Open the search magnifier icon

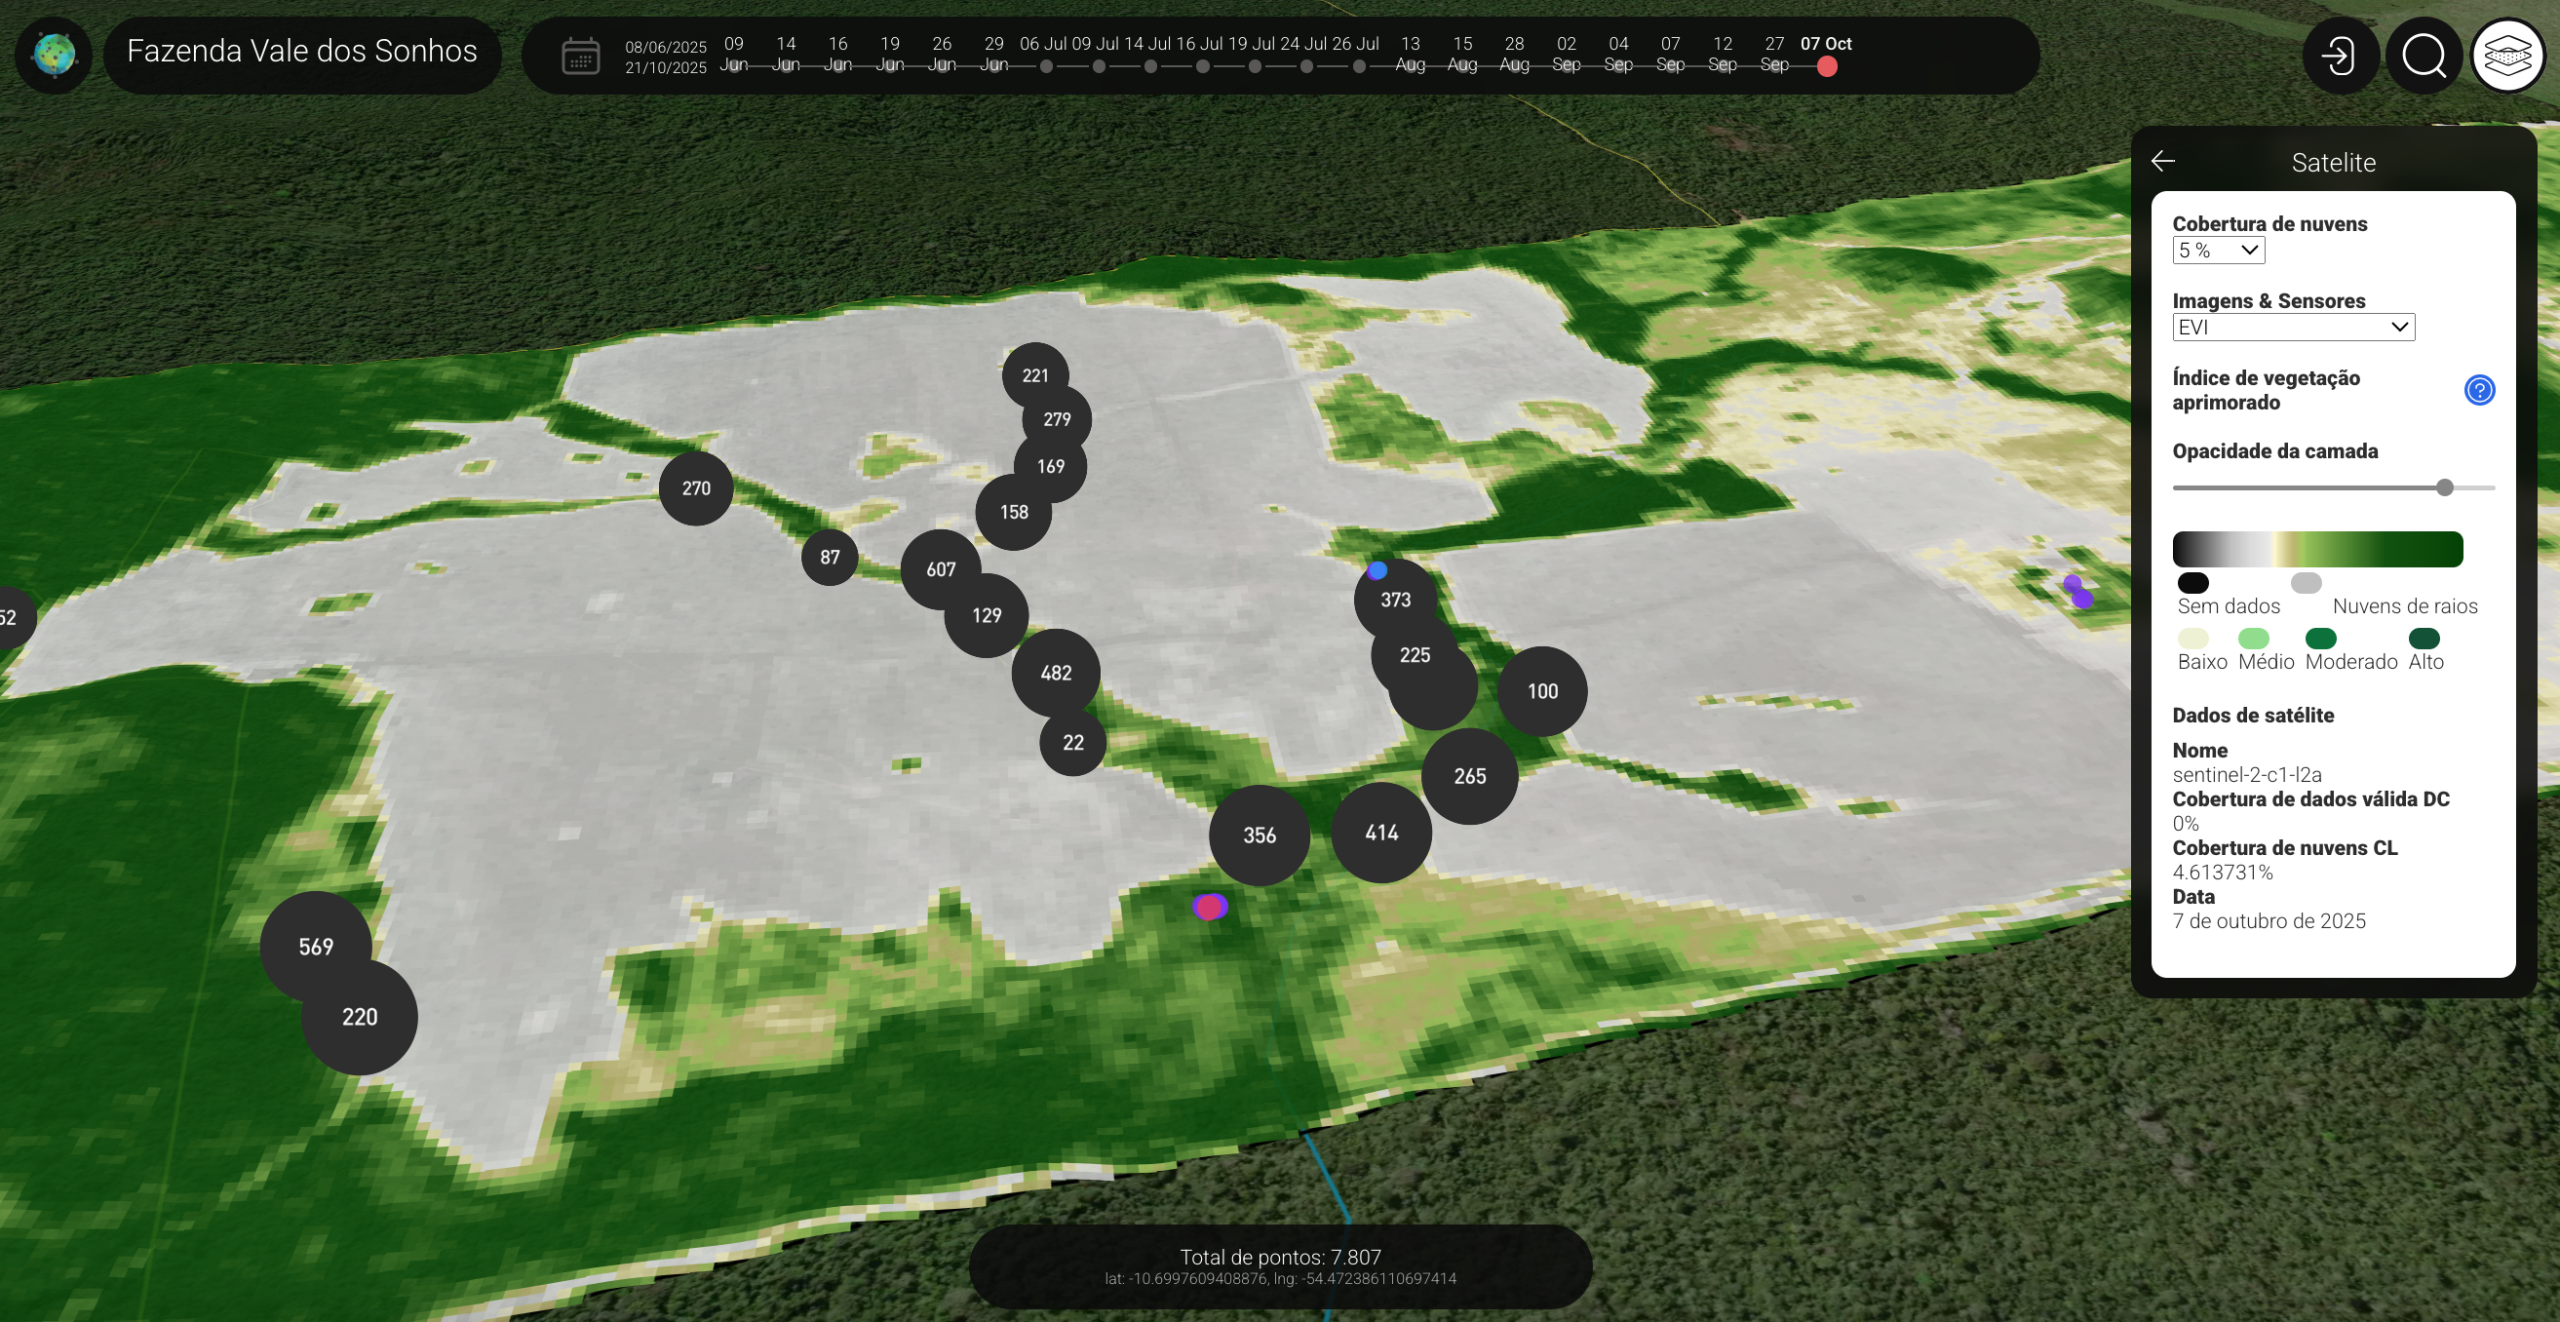point(2423,55)
